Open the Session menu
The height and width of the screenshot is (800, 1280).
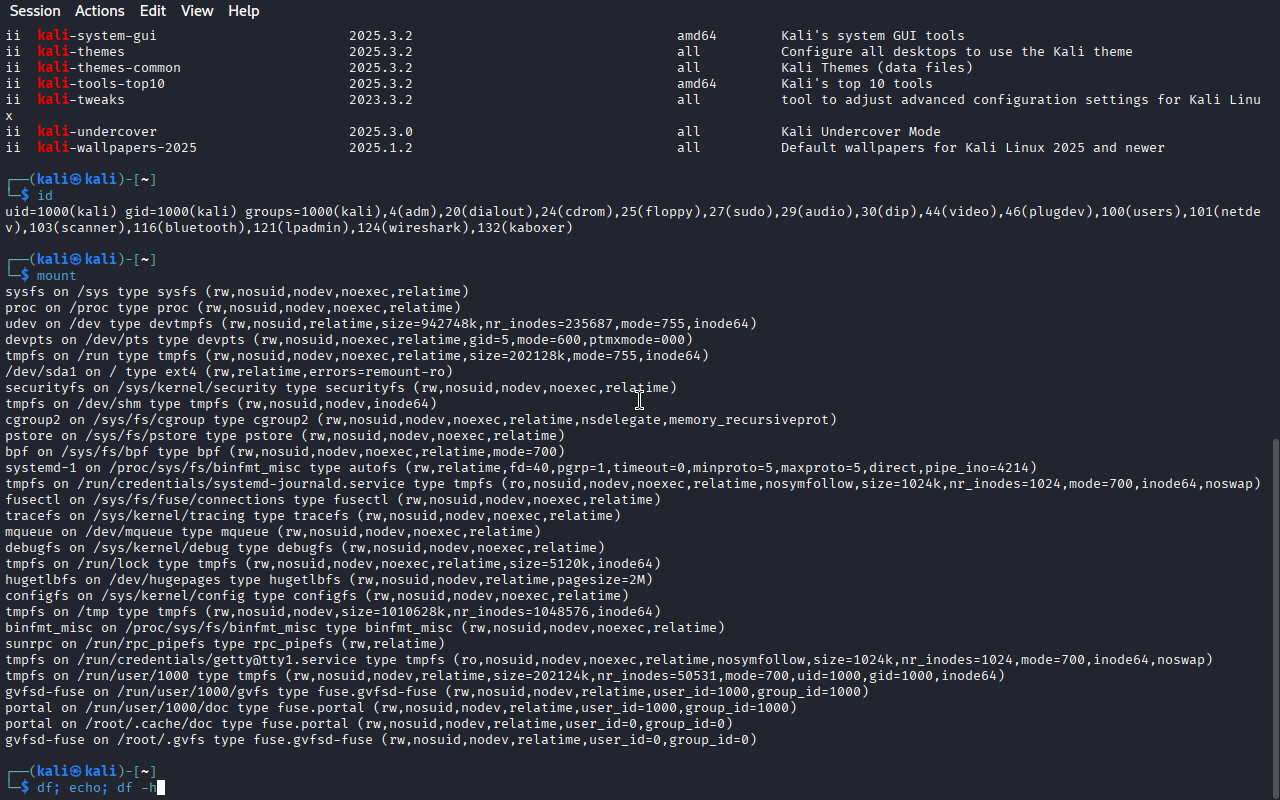pos(35,11)
